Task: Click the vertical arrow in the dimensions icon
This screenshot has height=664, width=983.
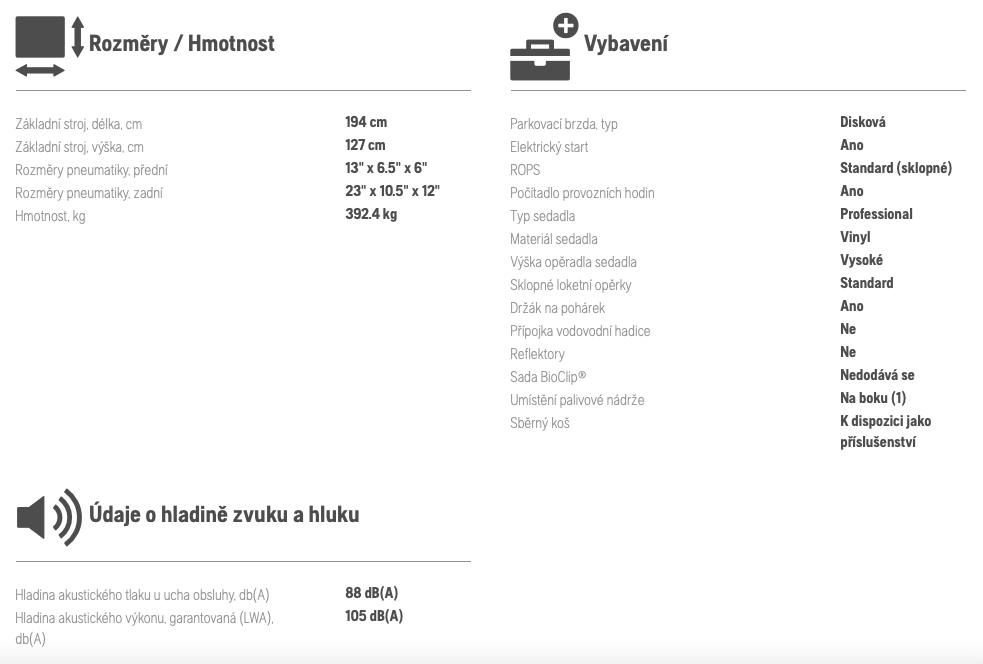Action: (x=78, y=37)
